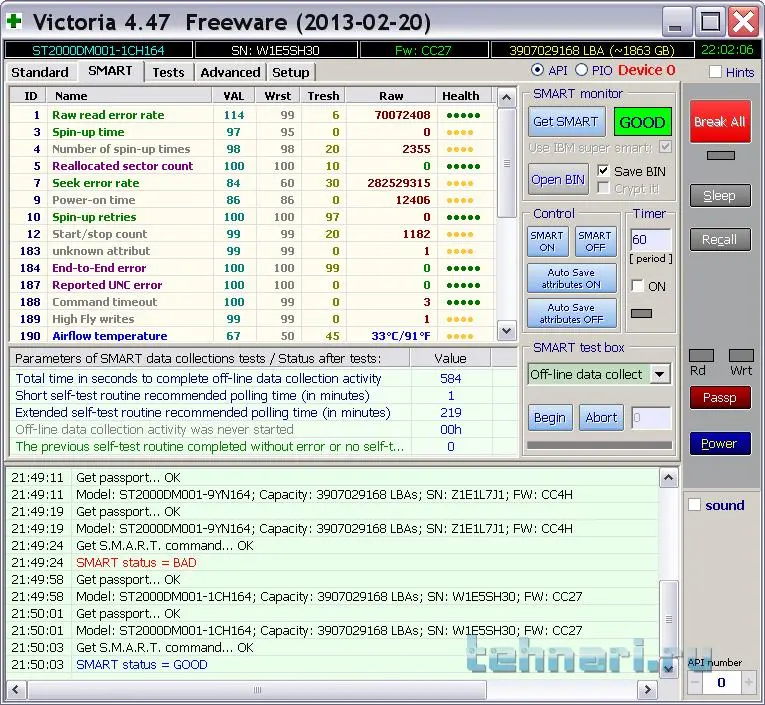Click the Raw column header
The width and height of the screenshot is (765, 705).
(x=391, y=96)
